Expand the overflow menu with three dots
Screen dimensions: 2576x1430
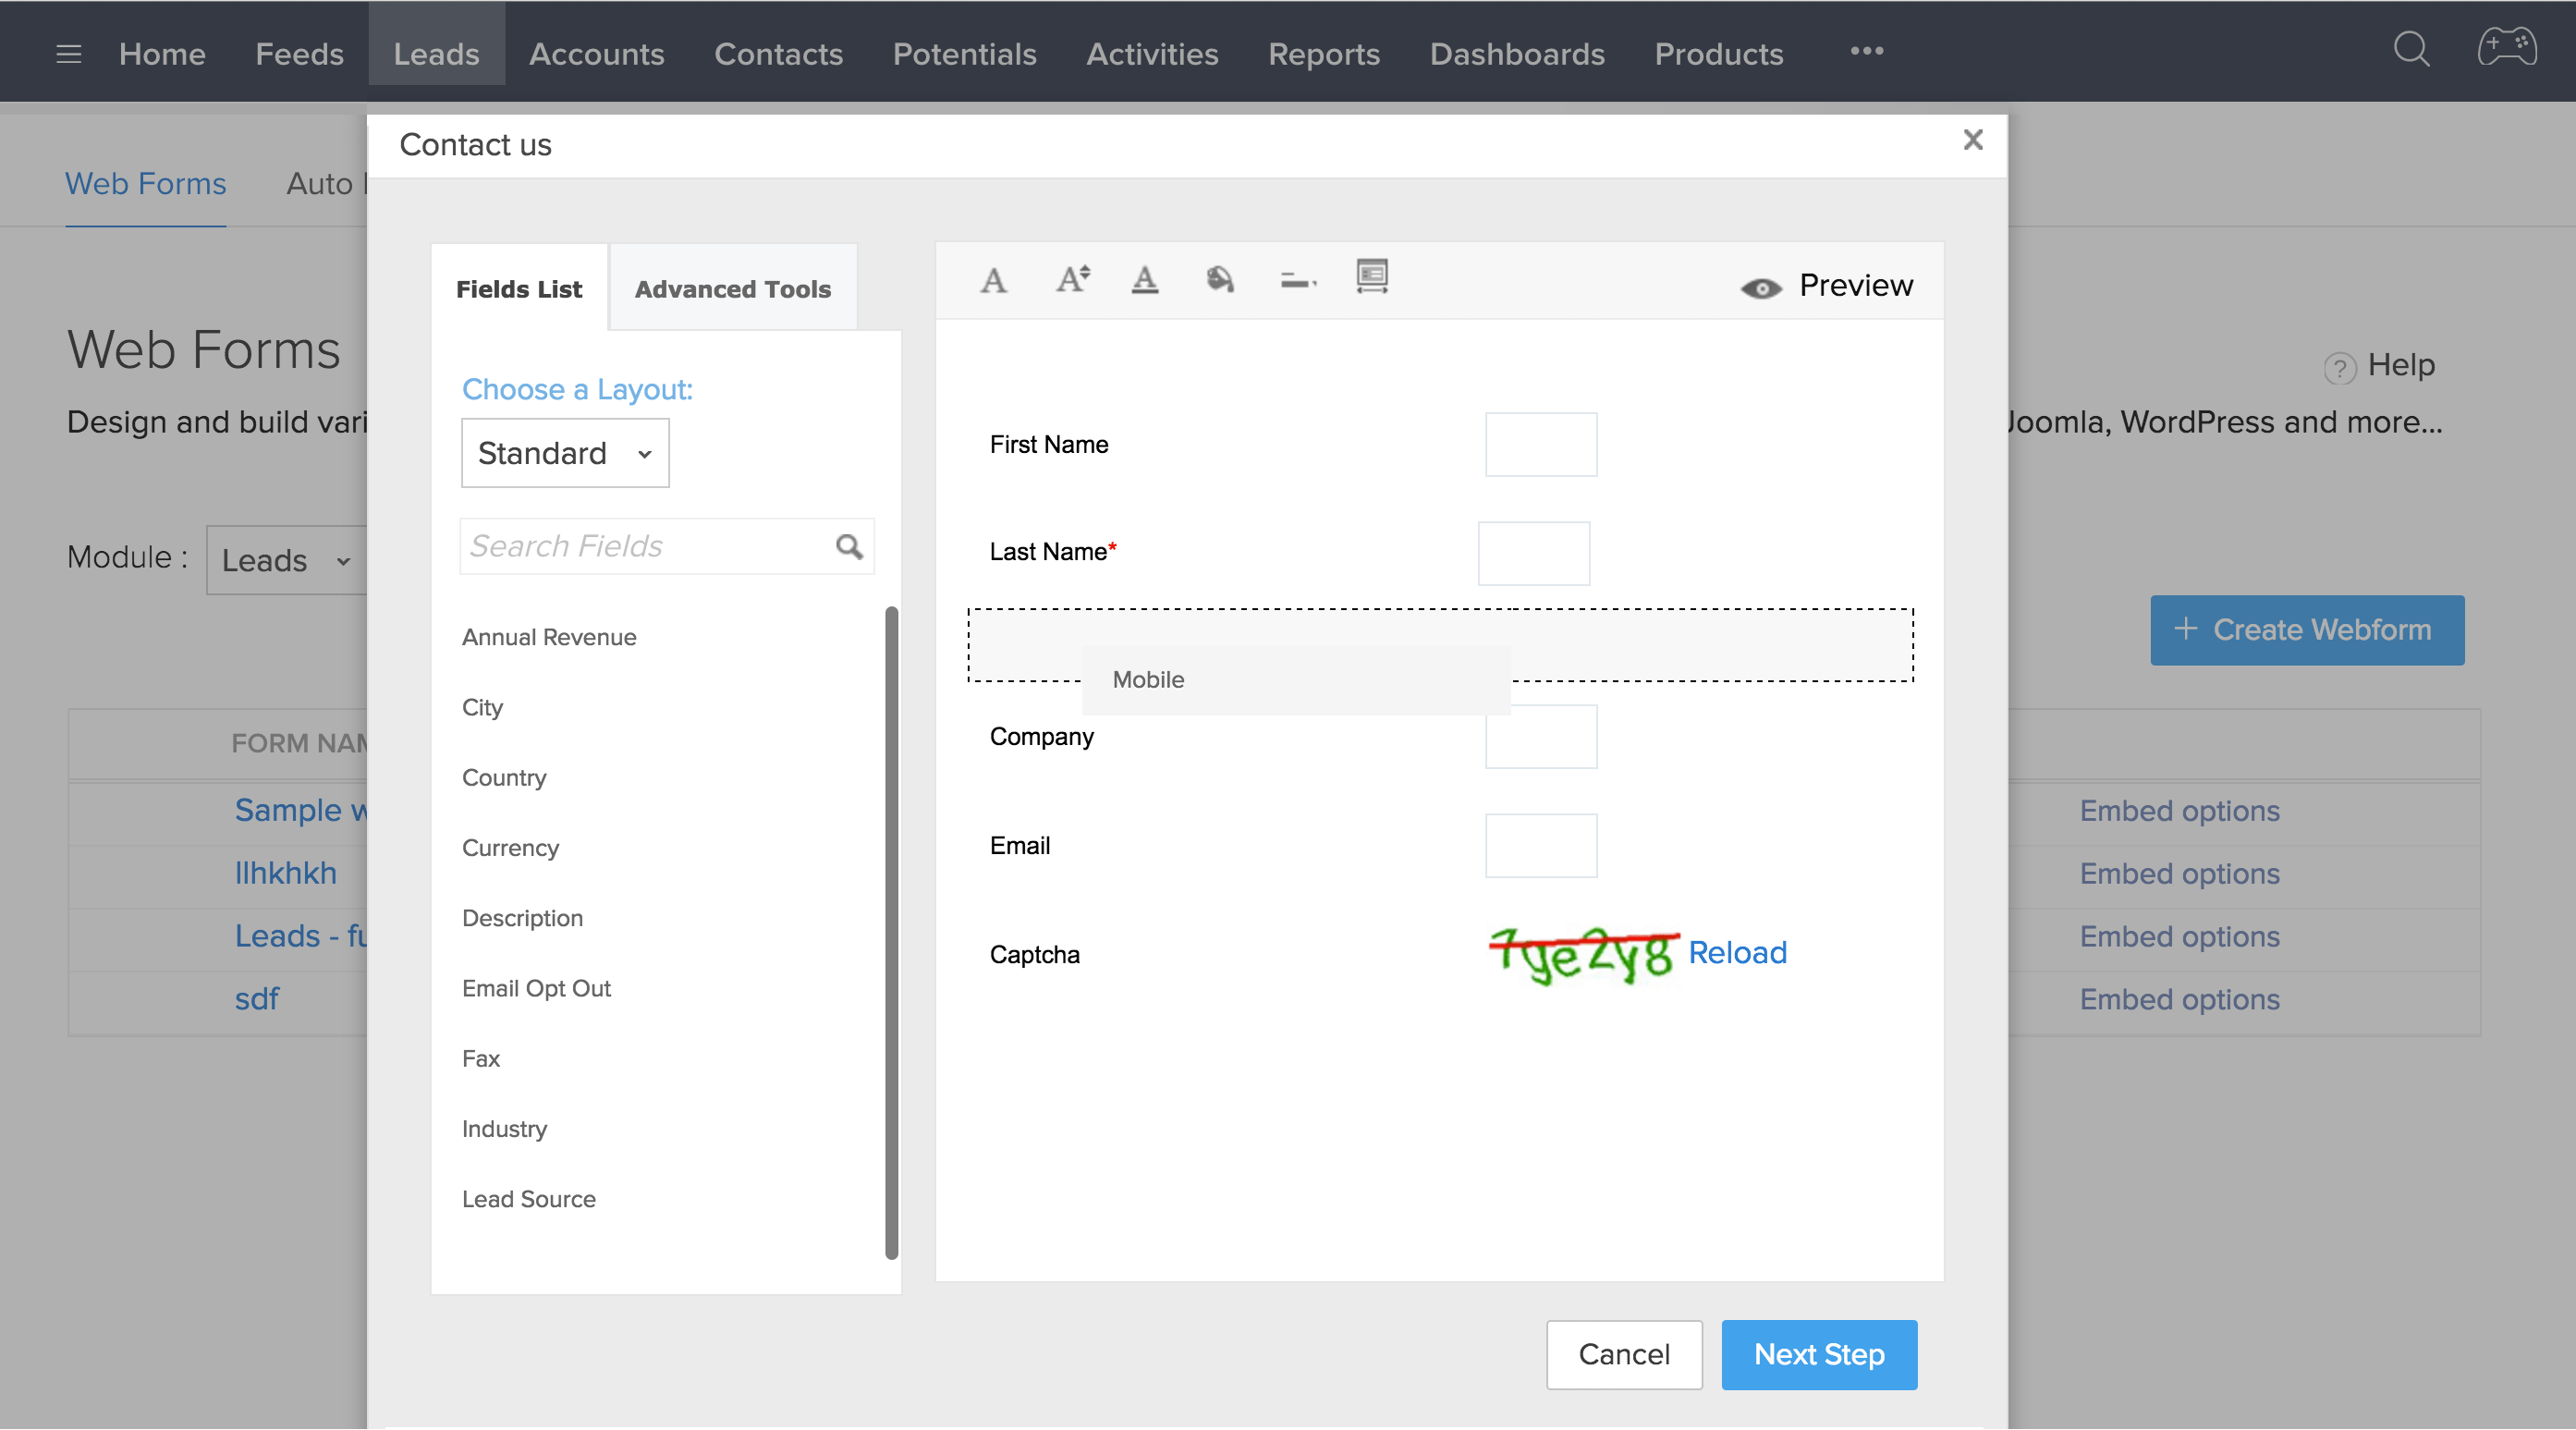pos(1866,52)
